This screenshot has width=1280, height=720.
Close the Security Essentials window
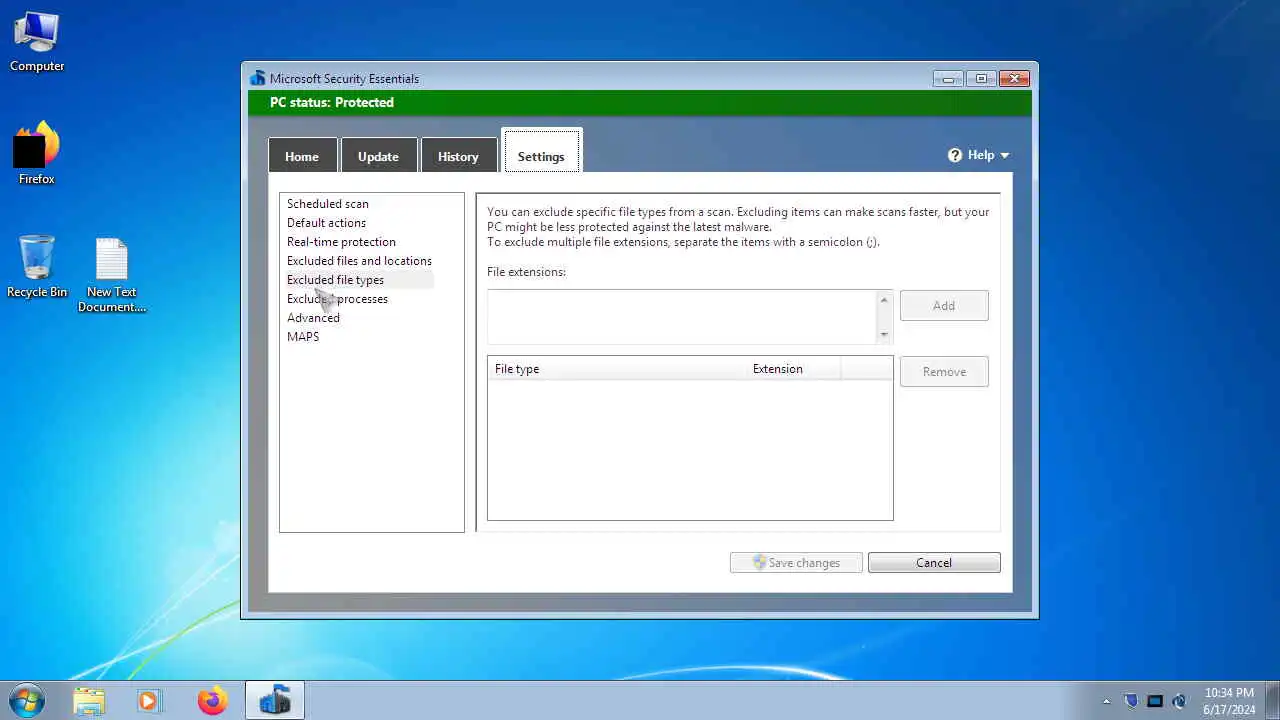[1014, 79]
